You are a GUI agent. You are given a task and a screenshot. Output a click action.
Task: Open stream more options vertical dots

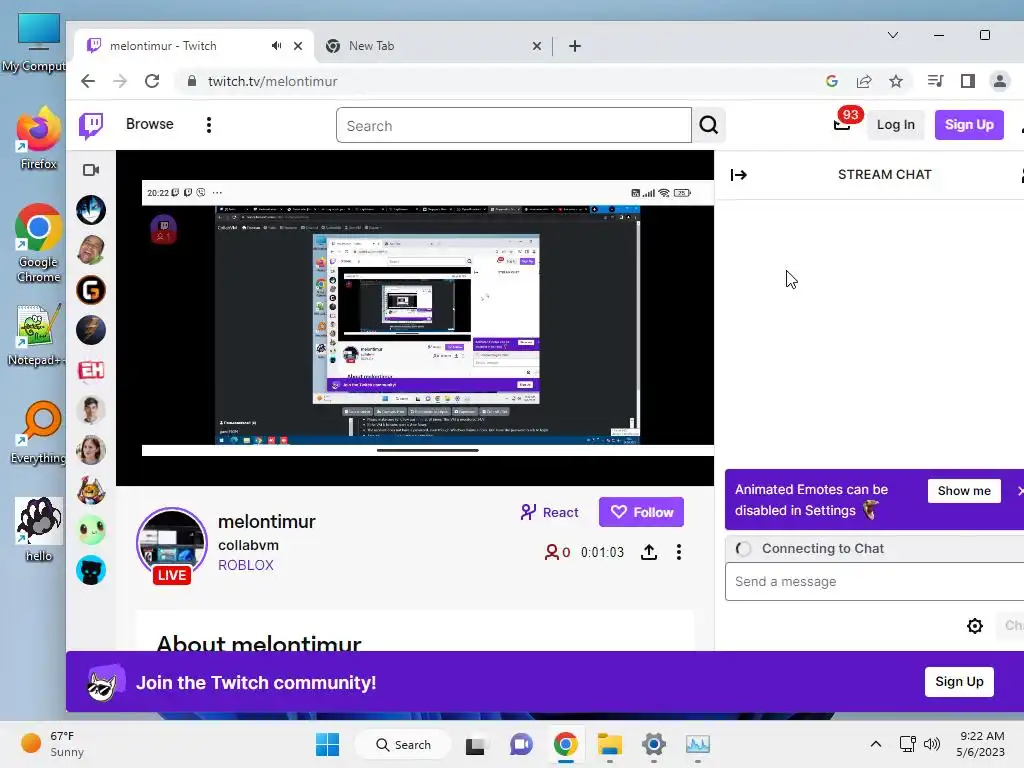679,552
